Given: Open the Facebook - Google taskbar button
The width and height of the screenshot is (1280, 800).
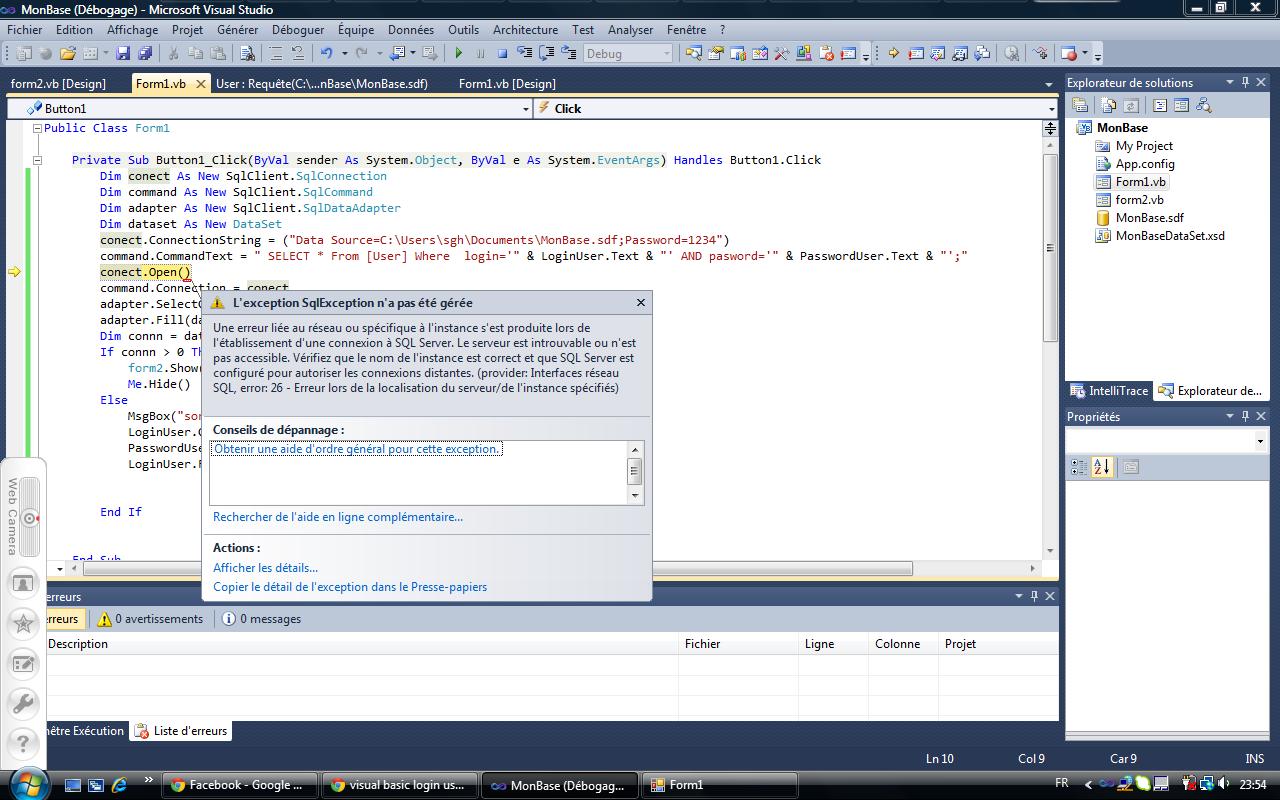Looking at the screenshot, I should [240, 785].
